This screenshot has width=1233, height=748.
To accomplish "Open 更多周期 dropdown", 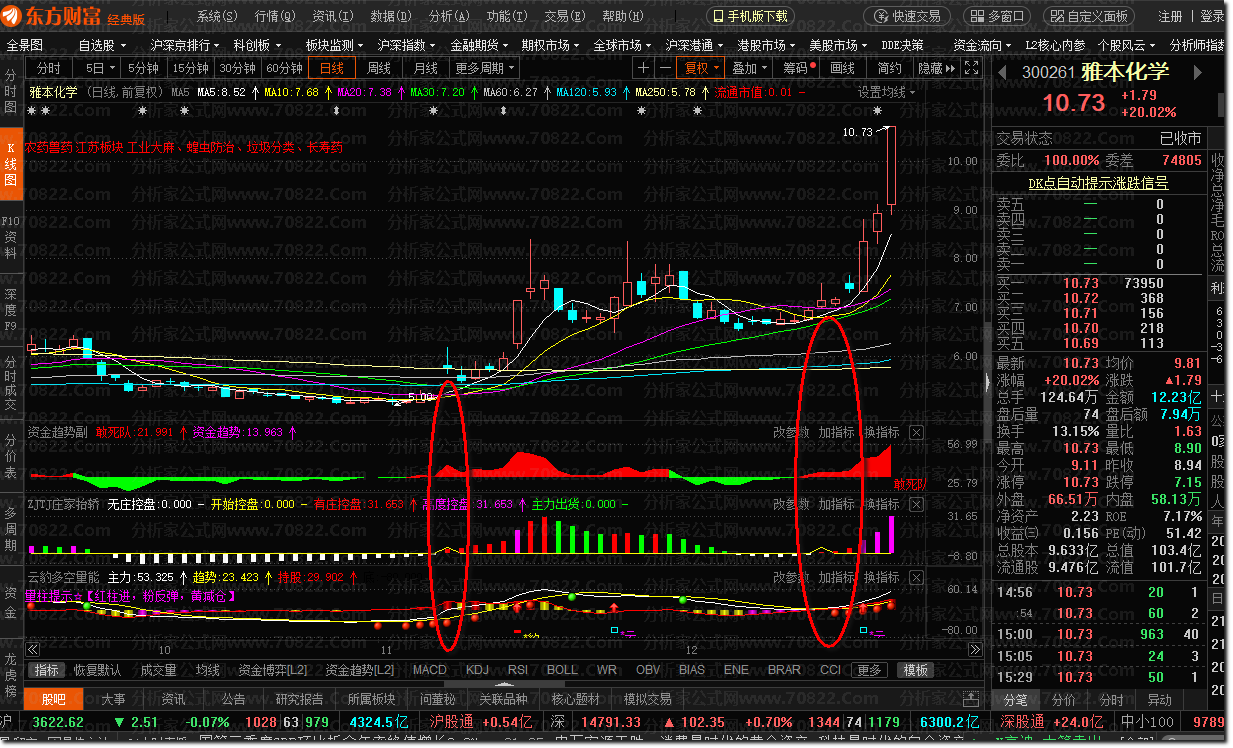I will click(484, 68).
